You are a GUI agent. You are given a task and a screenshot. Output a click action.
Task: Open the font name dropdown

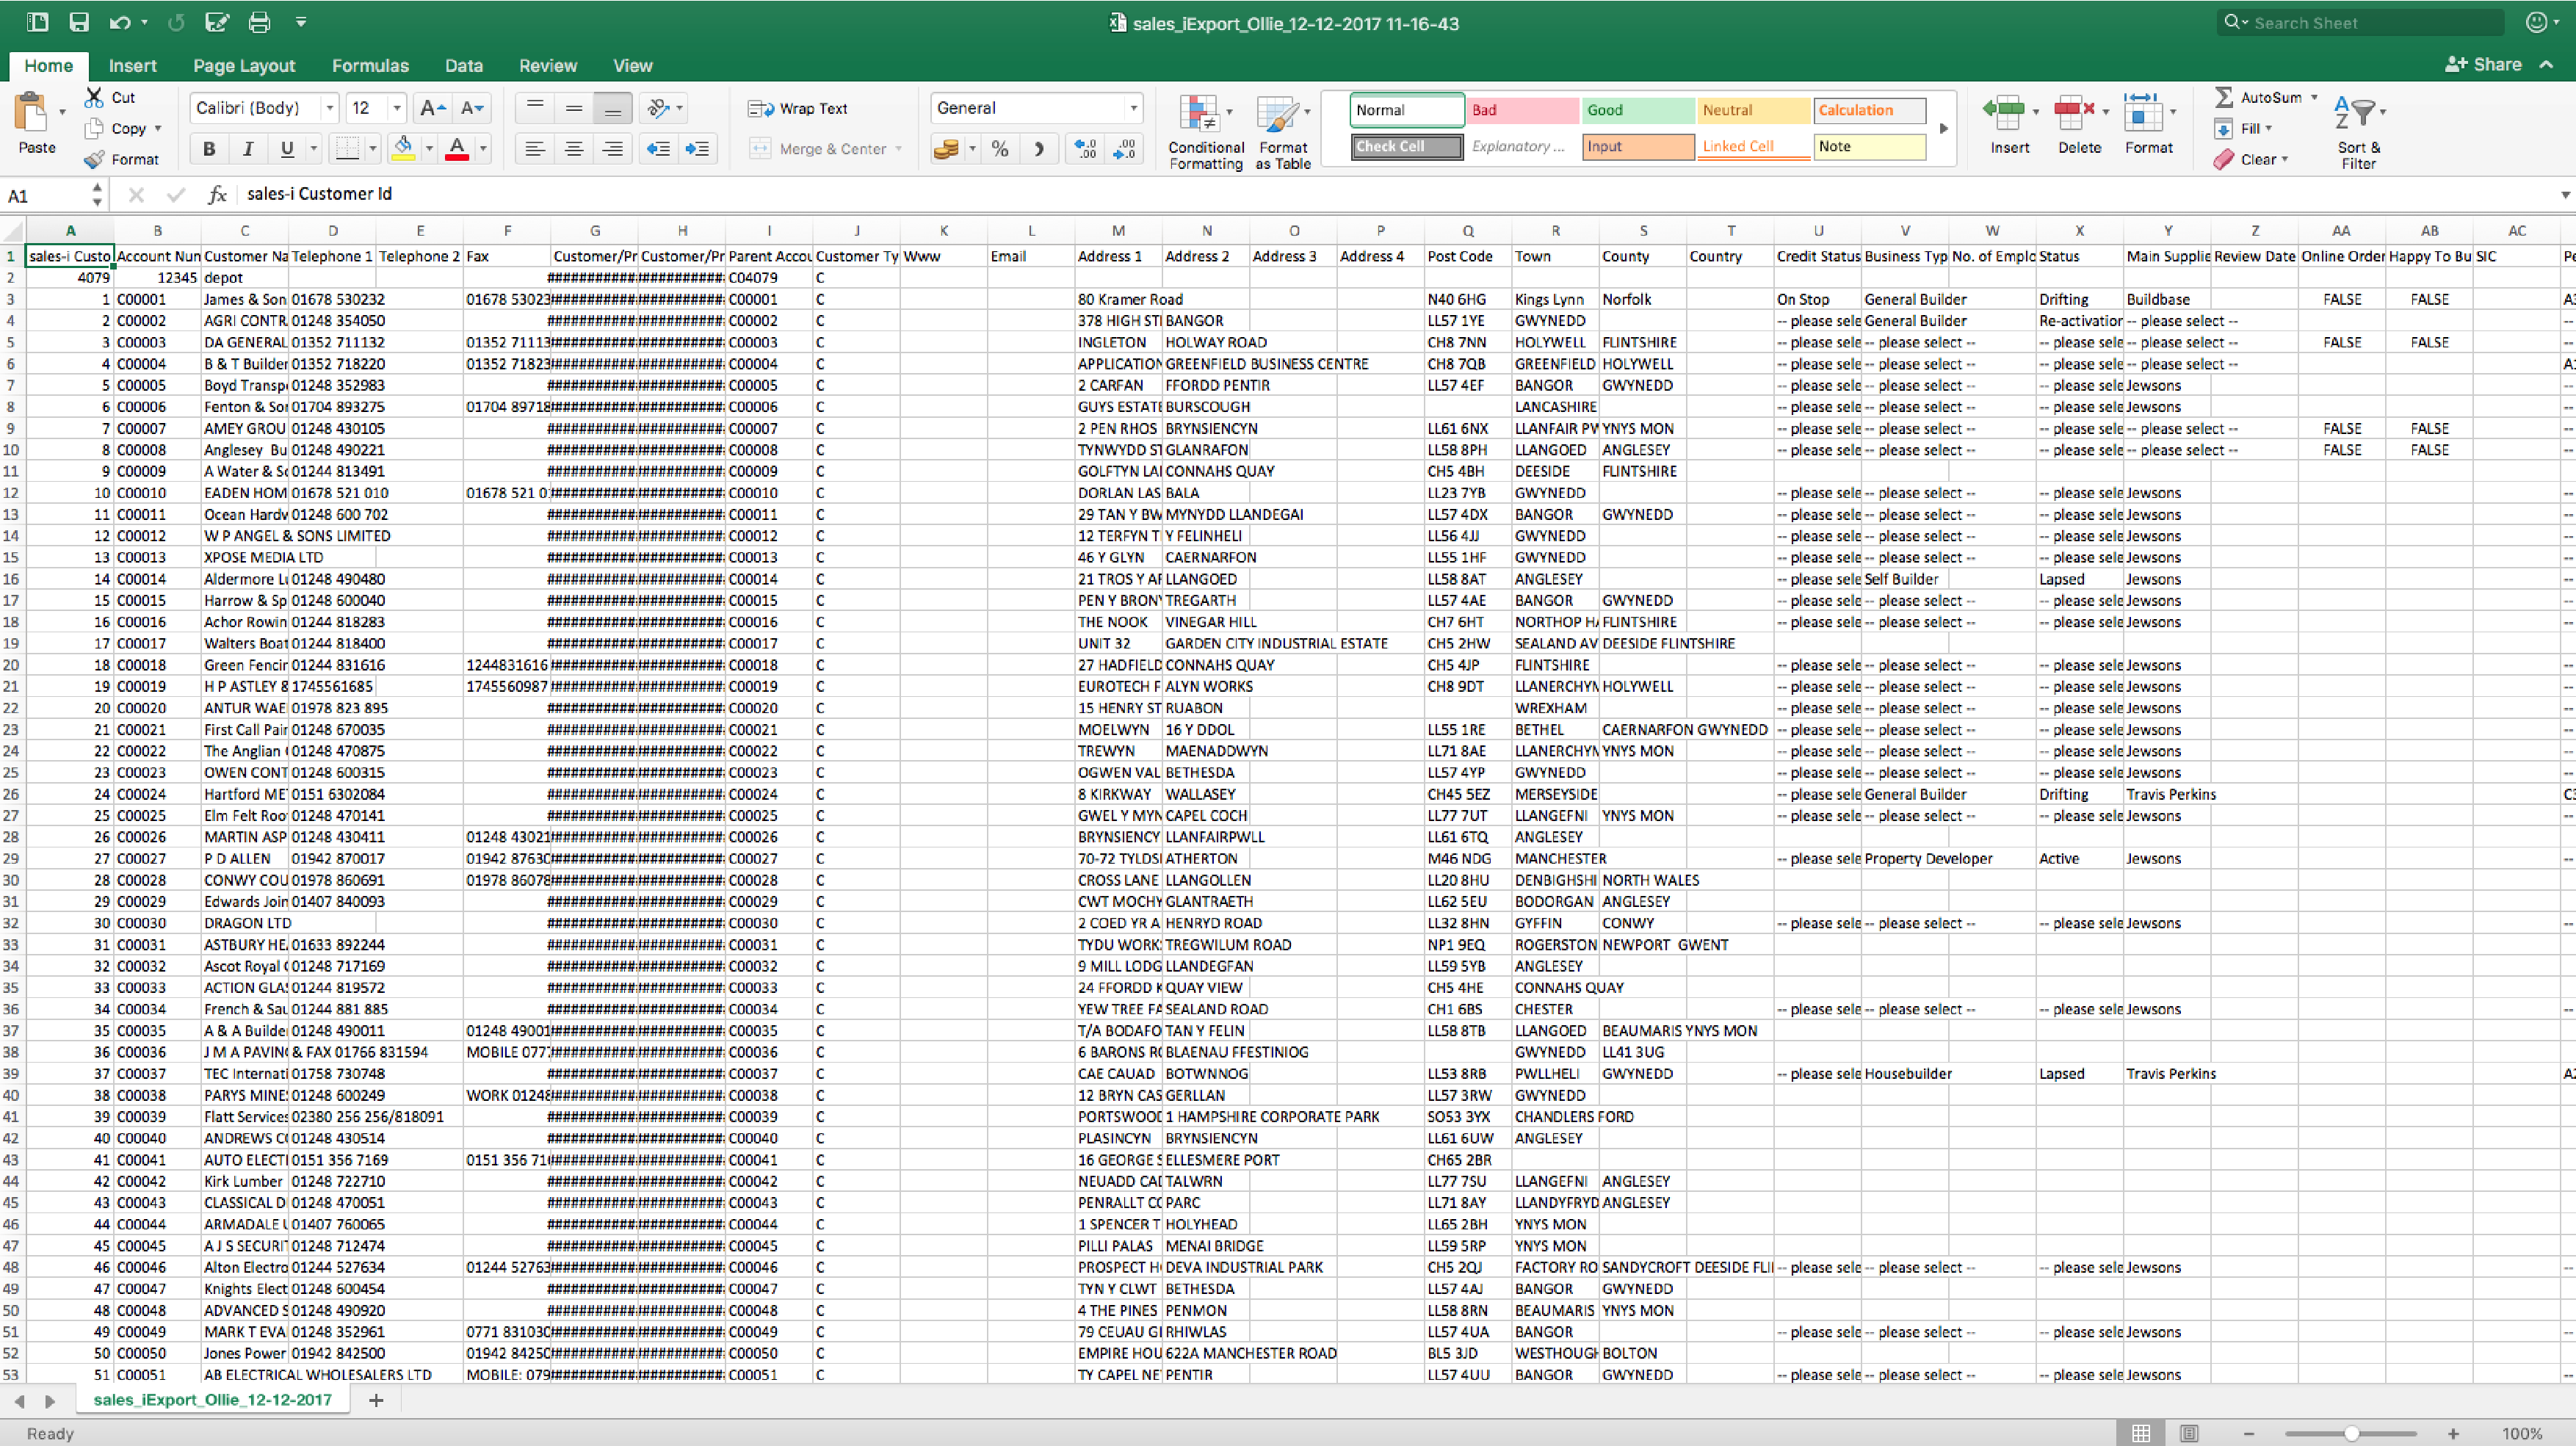329,108
